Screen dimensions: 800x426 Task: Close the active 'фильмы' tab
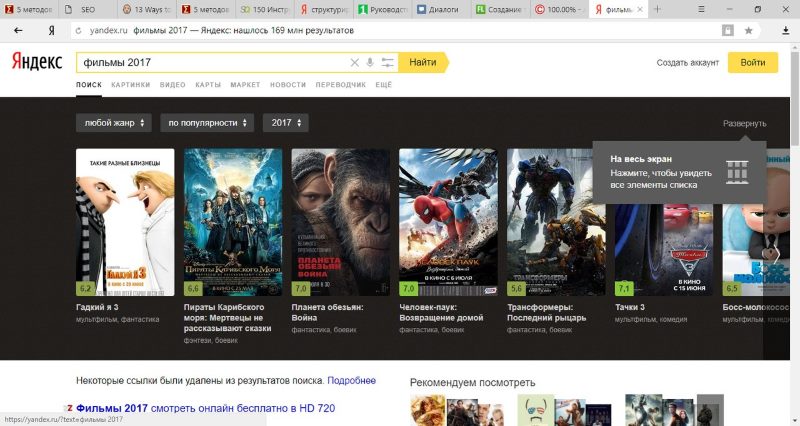(x=640, y=9)
